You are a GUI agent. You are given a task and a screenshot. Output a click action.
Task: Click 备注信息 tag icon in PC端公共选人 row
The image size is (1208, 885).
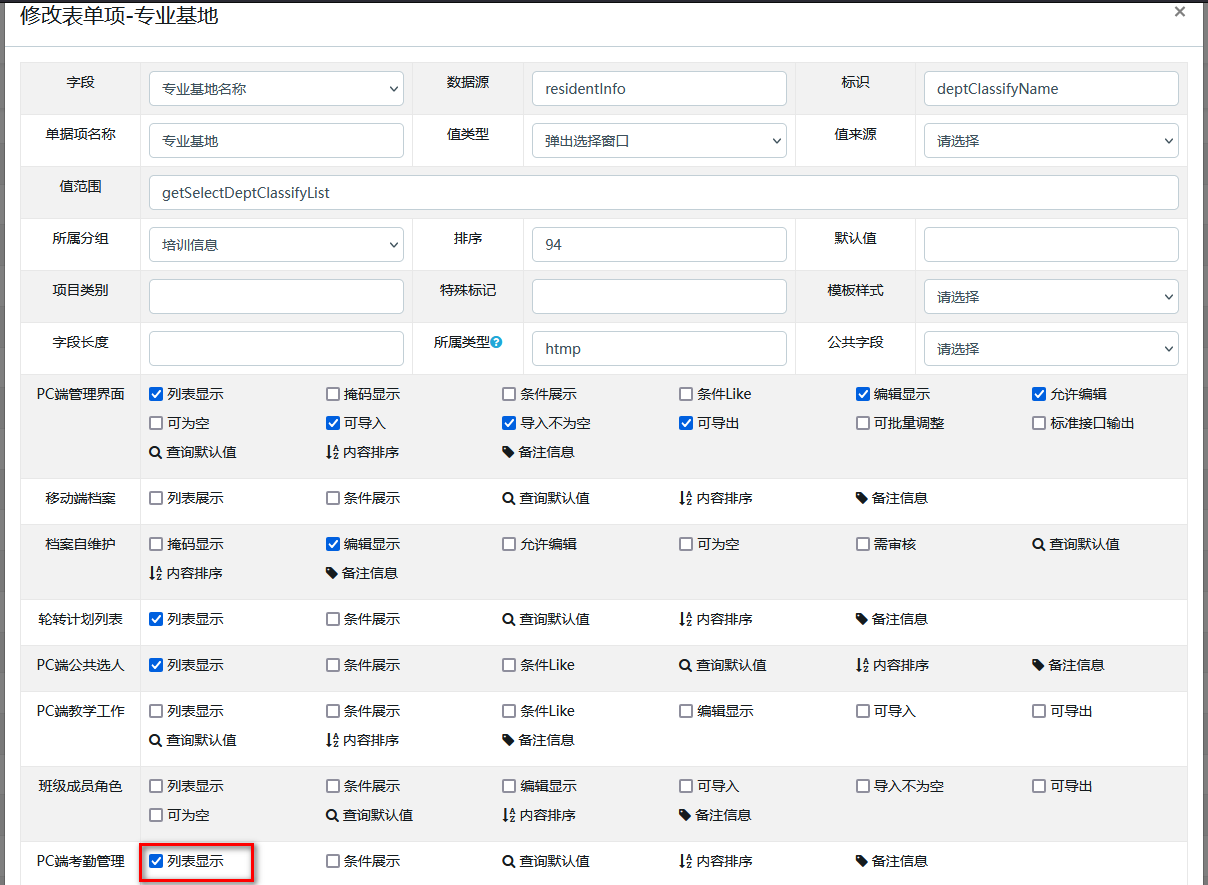point(1039,665)
